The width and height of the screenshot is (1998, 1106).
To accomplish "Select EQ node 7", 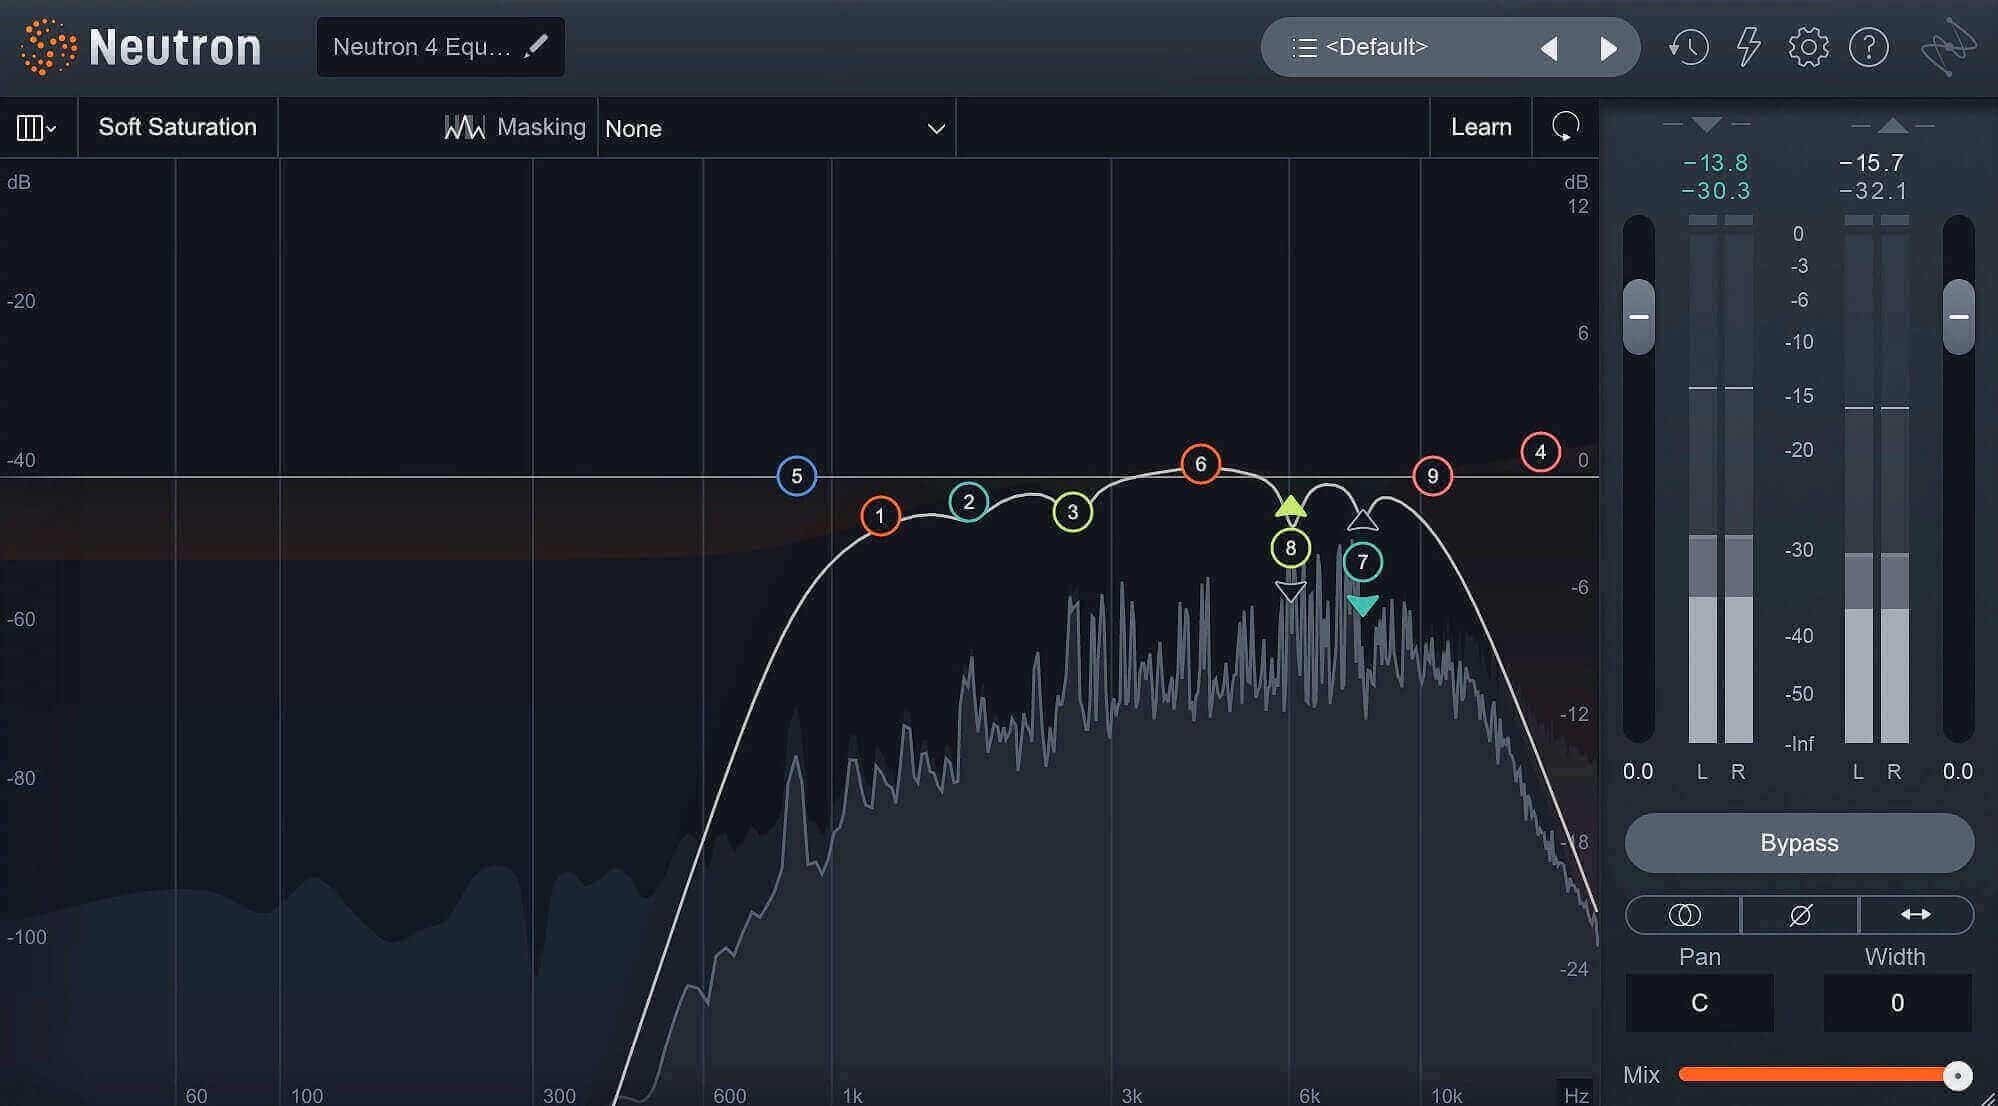I will [x=1362, y=562].
